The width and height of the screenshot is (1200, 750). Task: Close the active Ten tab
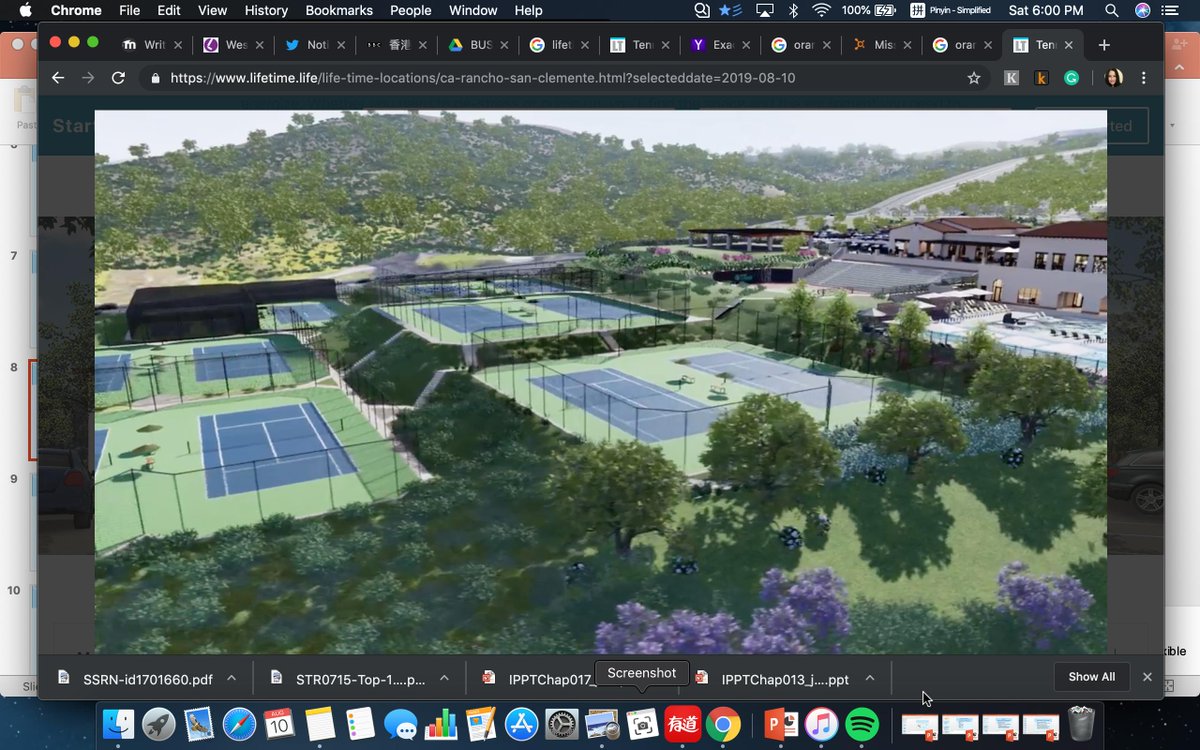click(1071, 45)
